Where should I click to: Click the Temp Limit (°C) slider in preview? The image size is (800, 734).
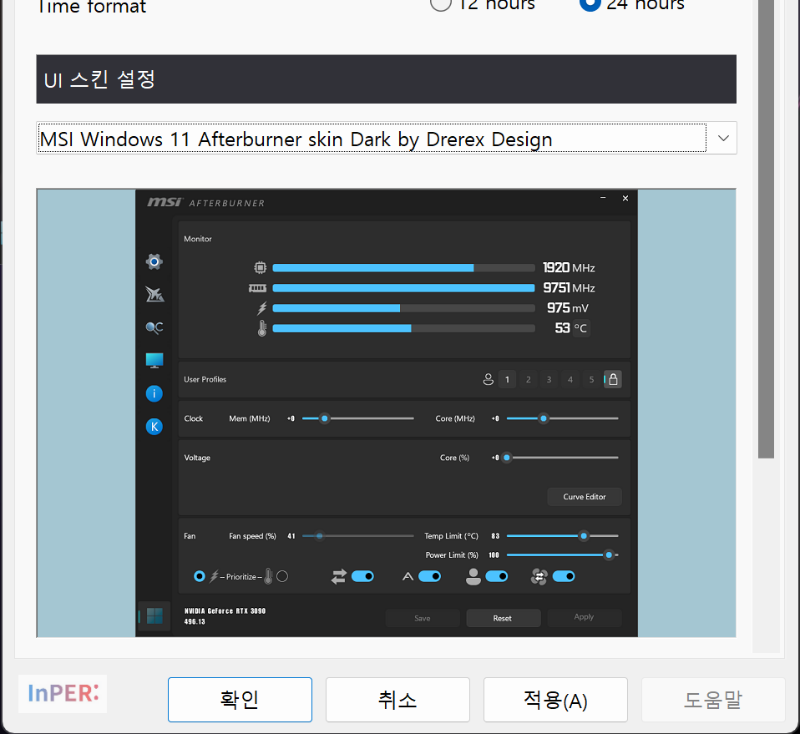coord(562,536)
